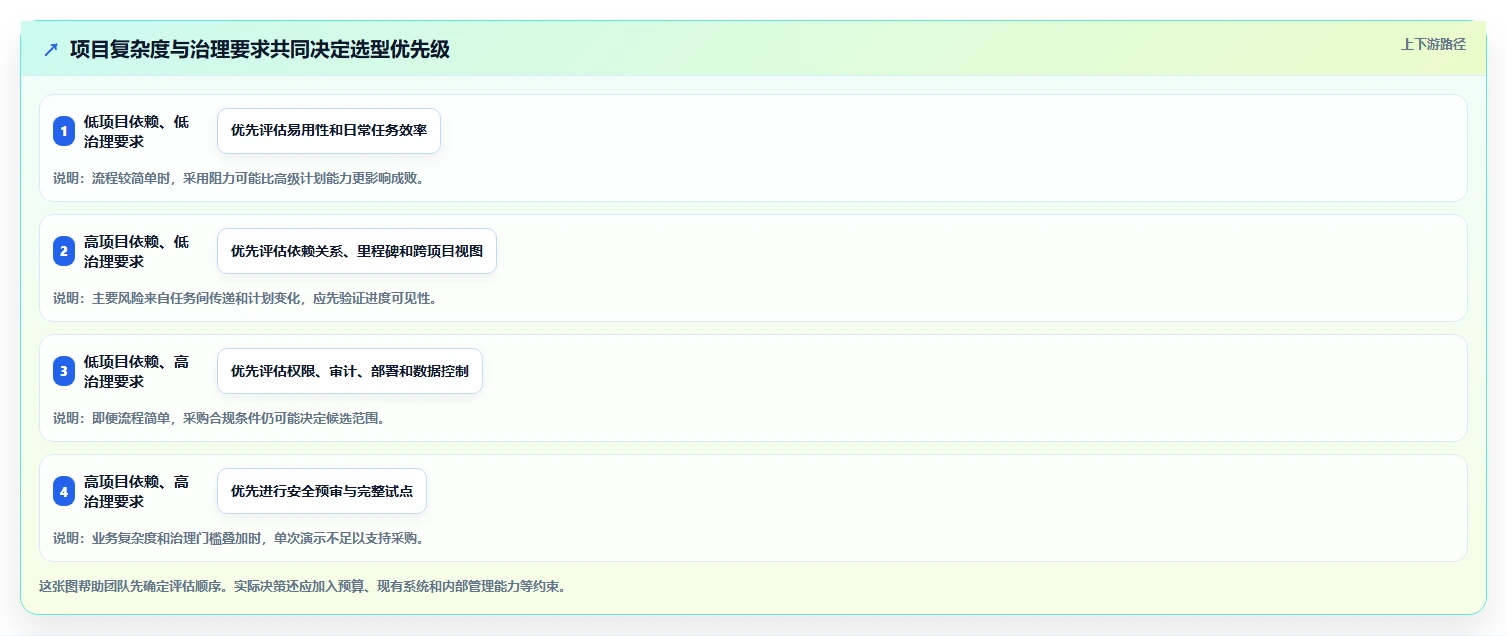The image size is (1507, 636).
Task: Select the 优先评估易用性和日常任务效率 chip
Action: [329, 131]
